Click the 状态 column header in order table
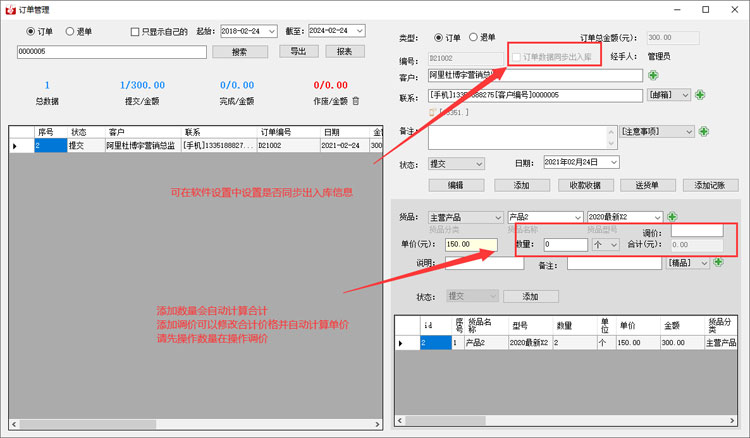Screen dimensions: 750x438 click(x=86, y=132)
